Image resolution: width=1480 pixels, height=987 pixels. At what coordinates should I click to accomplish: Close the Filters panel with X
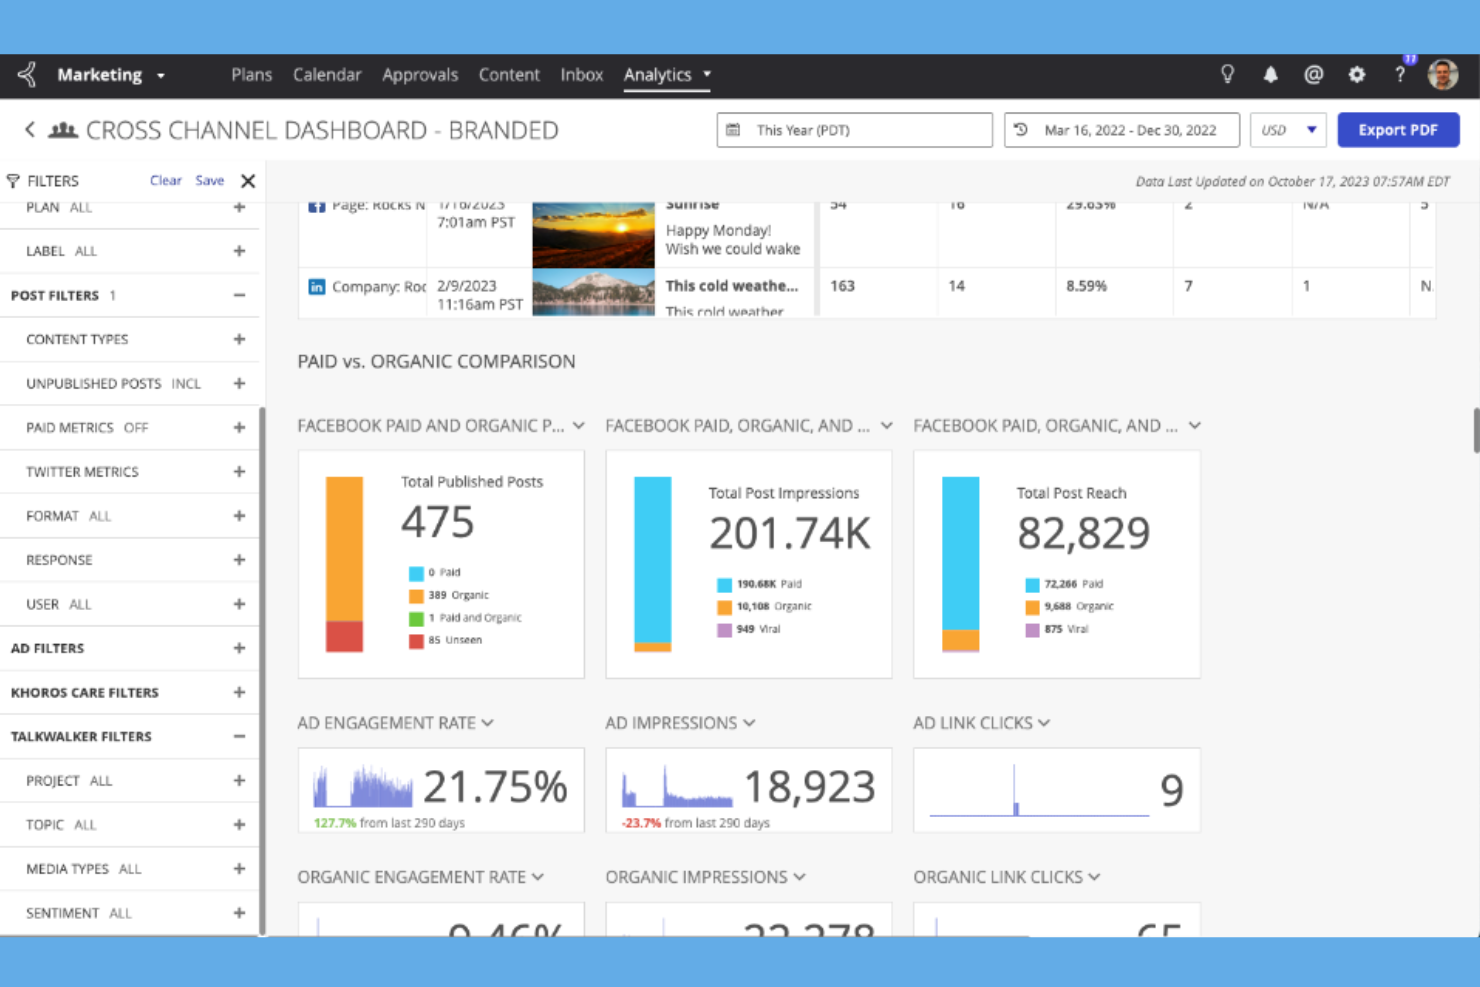[x=248, y=181]
